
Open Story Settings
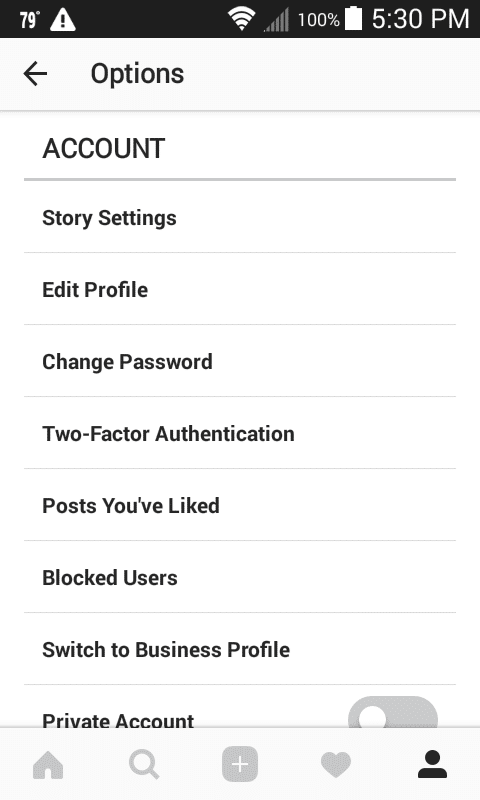tap(240, 217)
